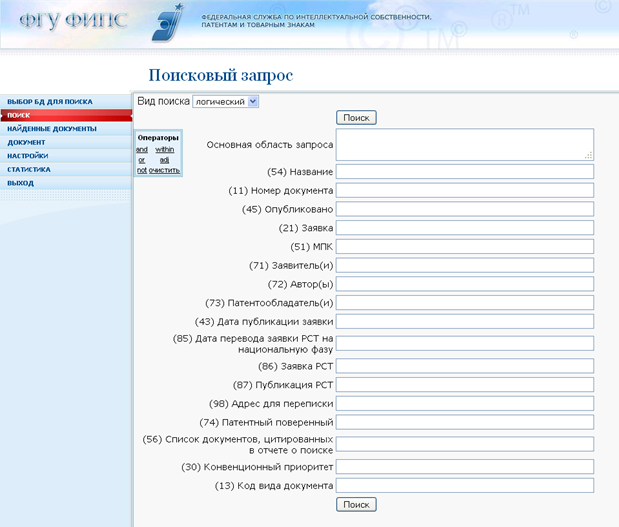619x527 pixels.
Task: Click the Основная область запроса textarea resize grip
Action: coord(589,156)
